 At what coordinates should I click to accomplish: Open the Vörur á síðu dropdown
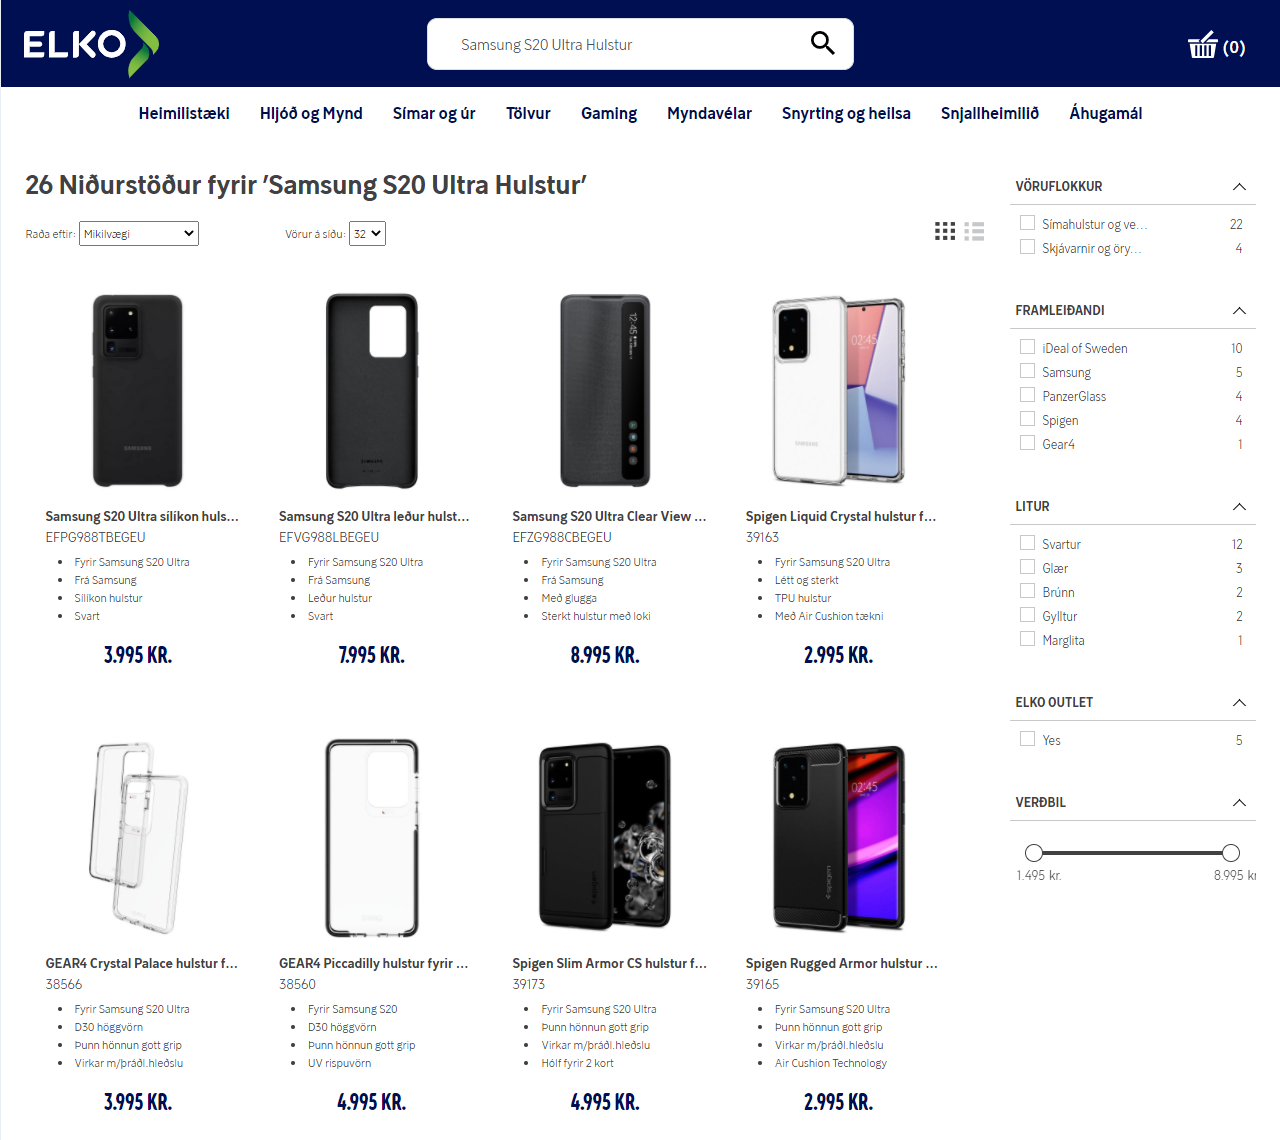(x=367, y=234)
